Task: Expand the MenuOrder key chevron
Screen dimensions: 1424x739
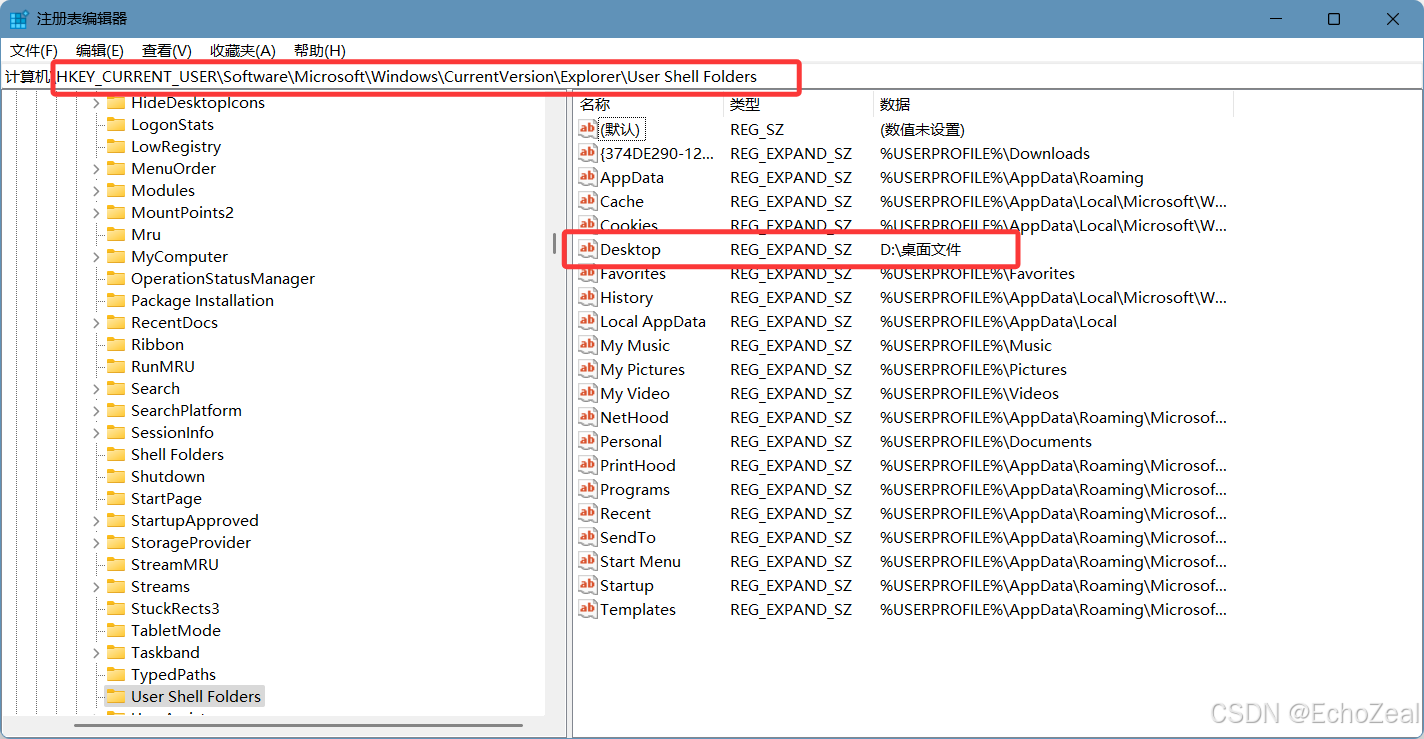Action: click(x=96, y=169)
